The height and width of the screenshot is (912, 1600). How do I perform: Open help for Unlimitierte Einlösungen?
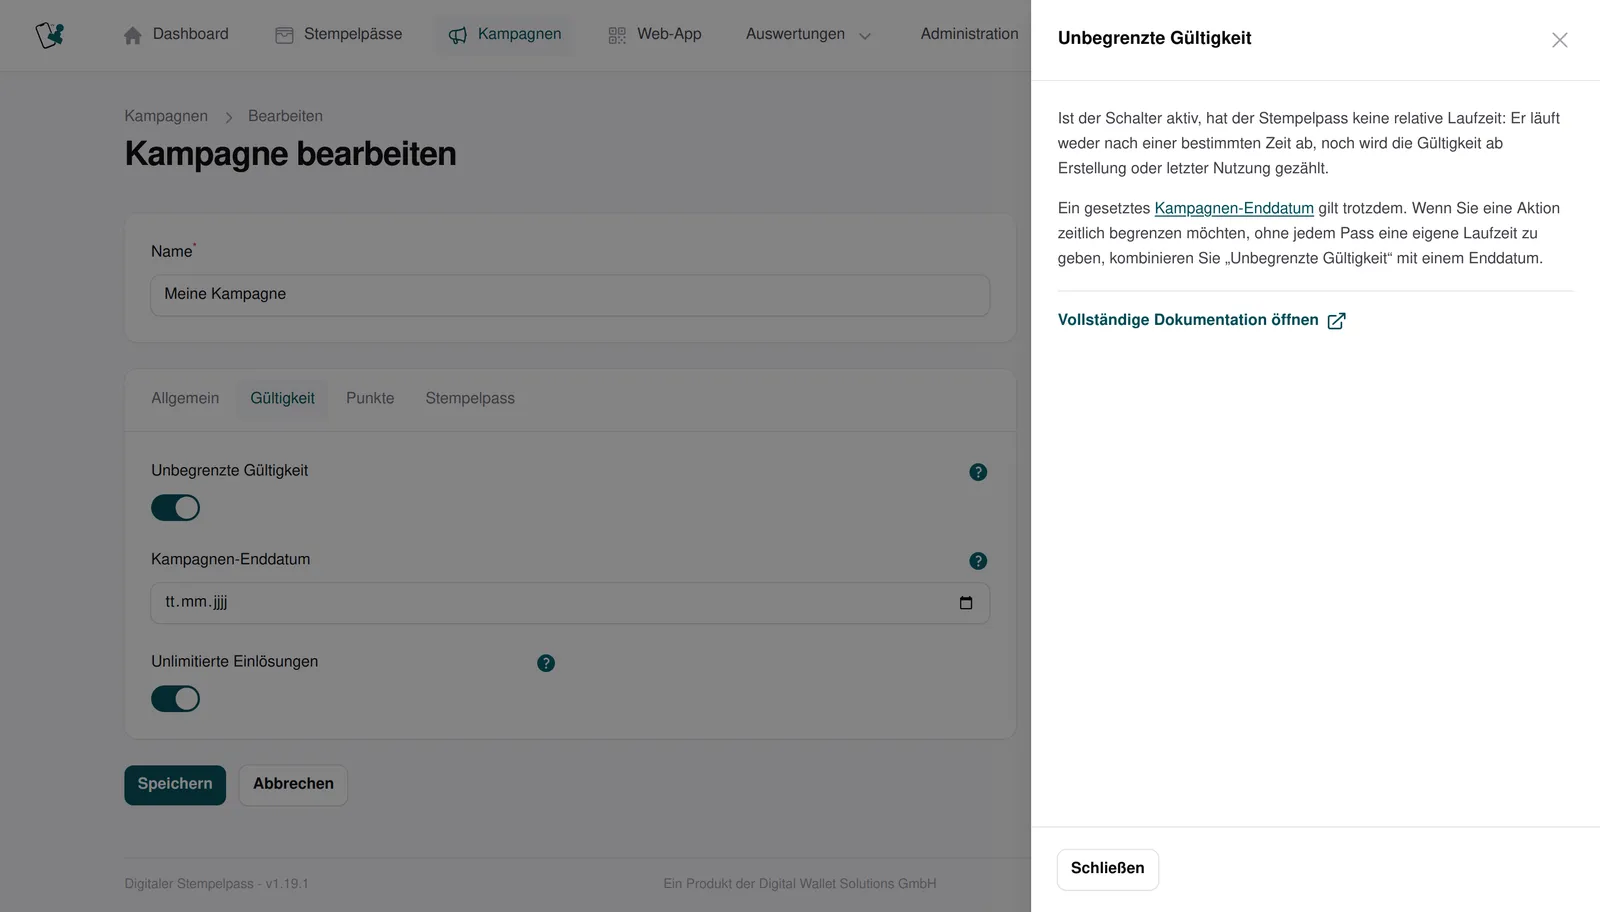pos(546,663)
